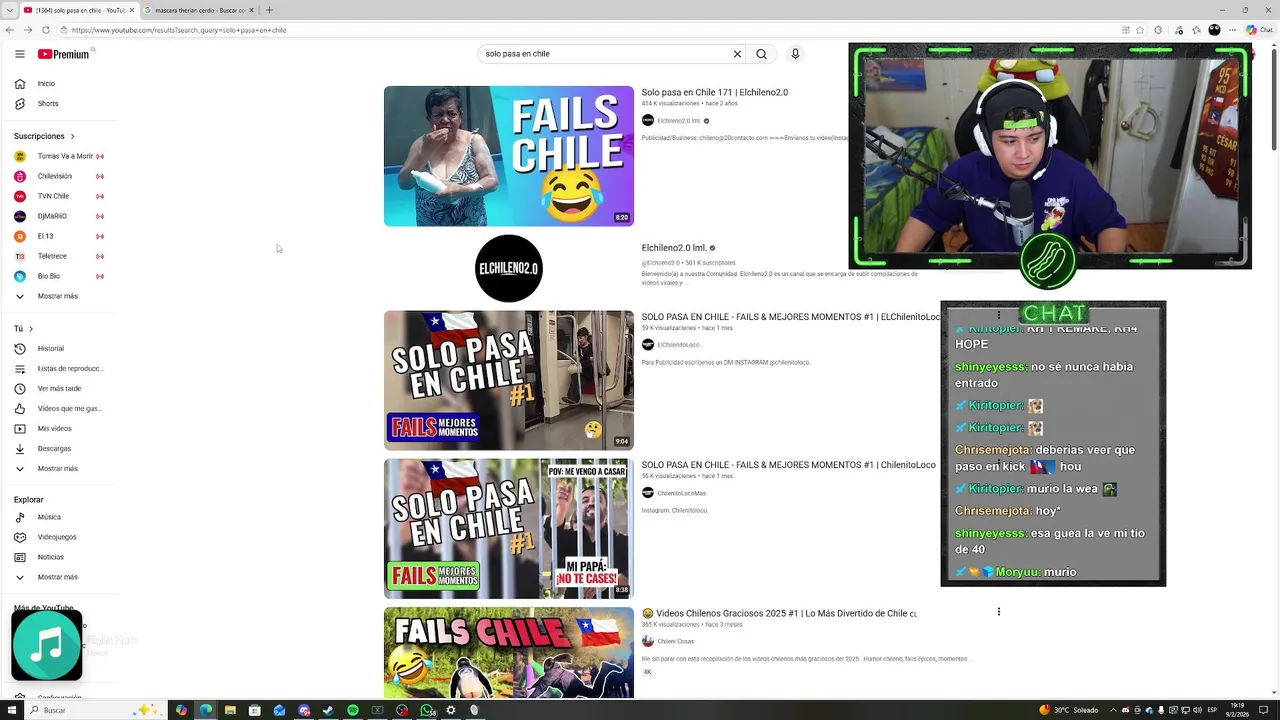Click the Windows taskbar Buscar search box
1280x720 pixels.
95,710
